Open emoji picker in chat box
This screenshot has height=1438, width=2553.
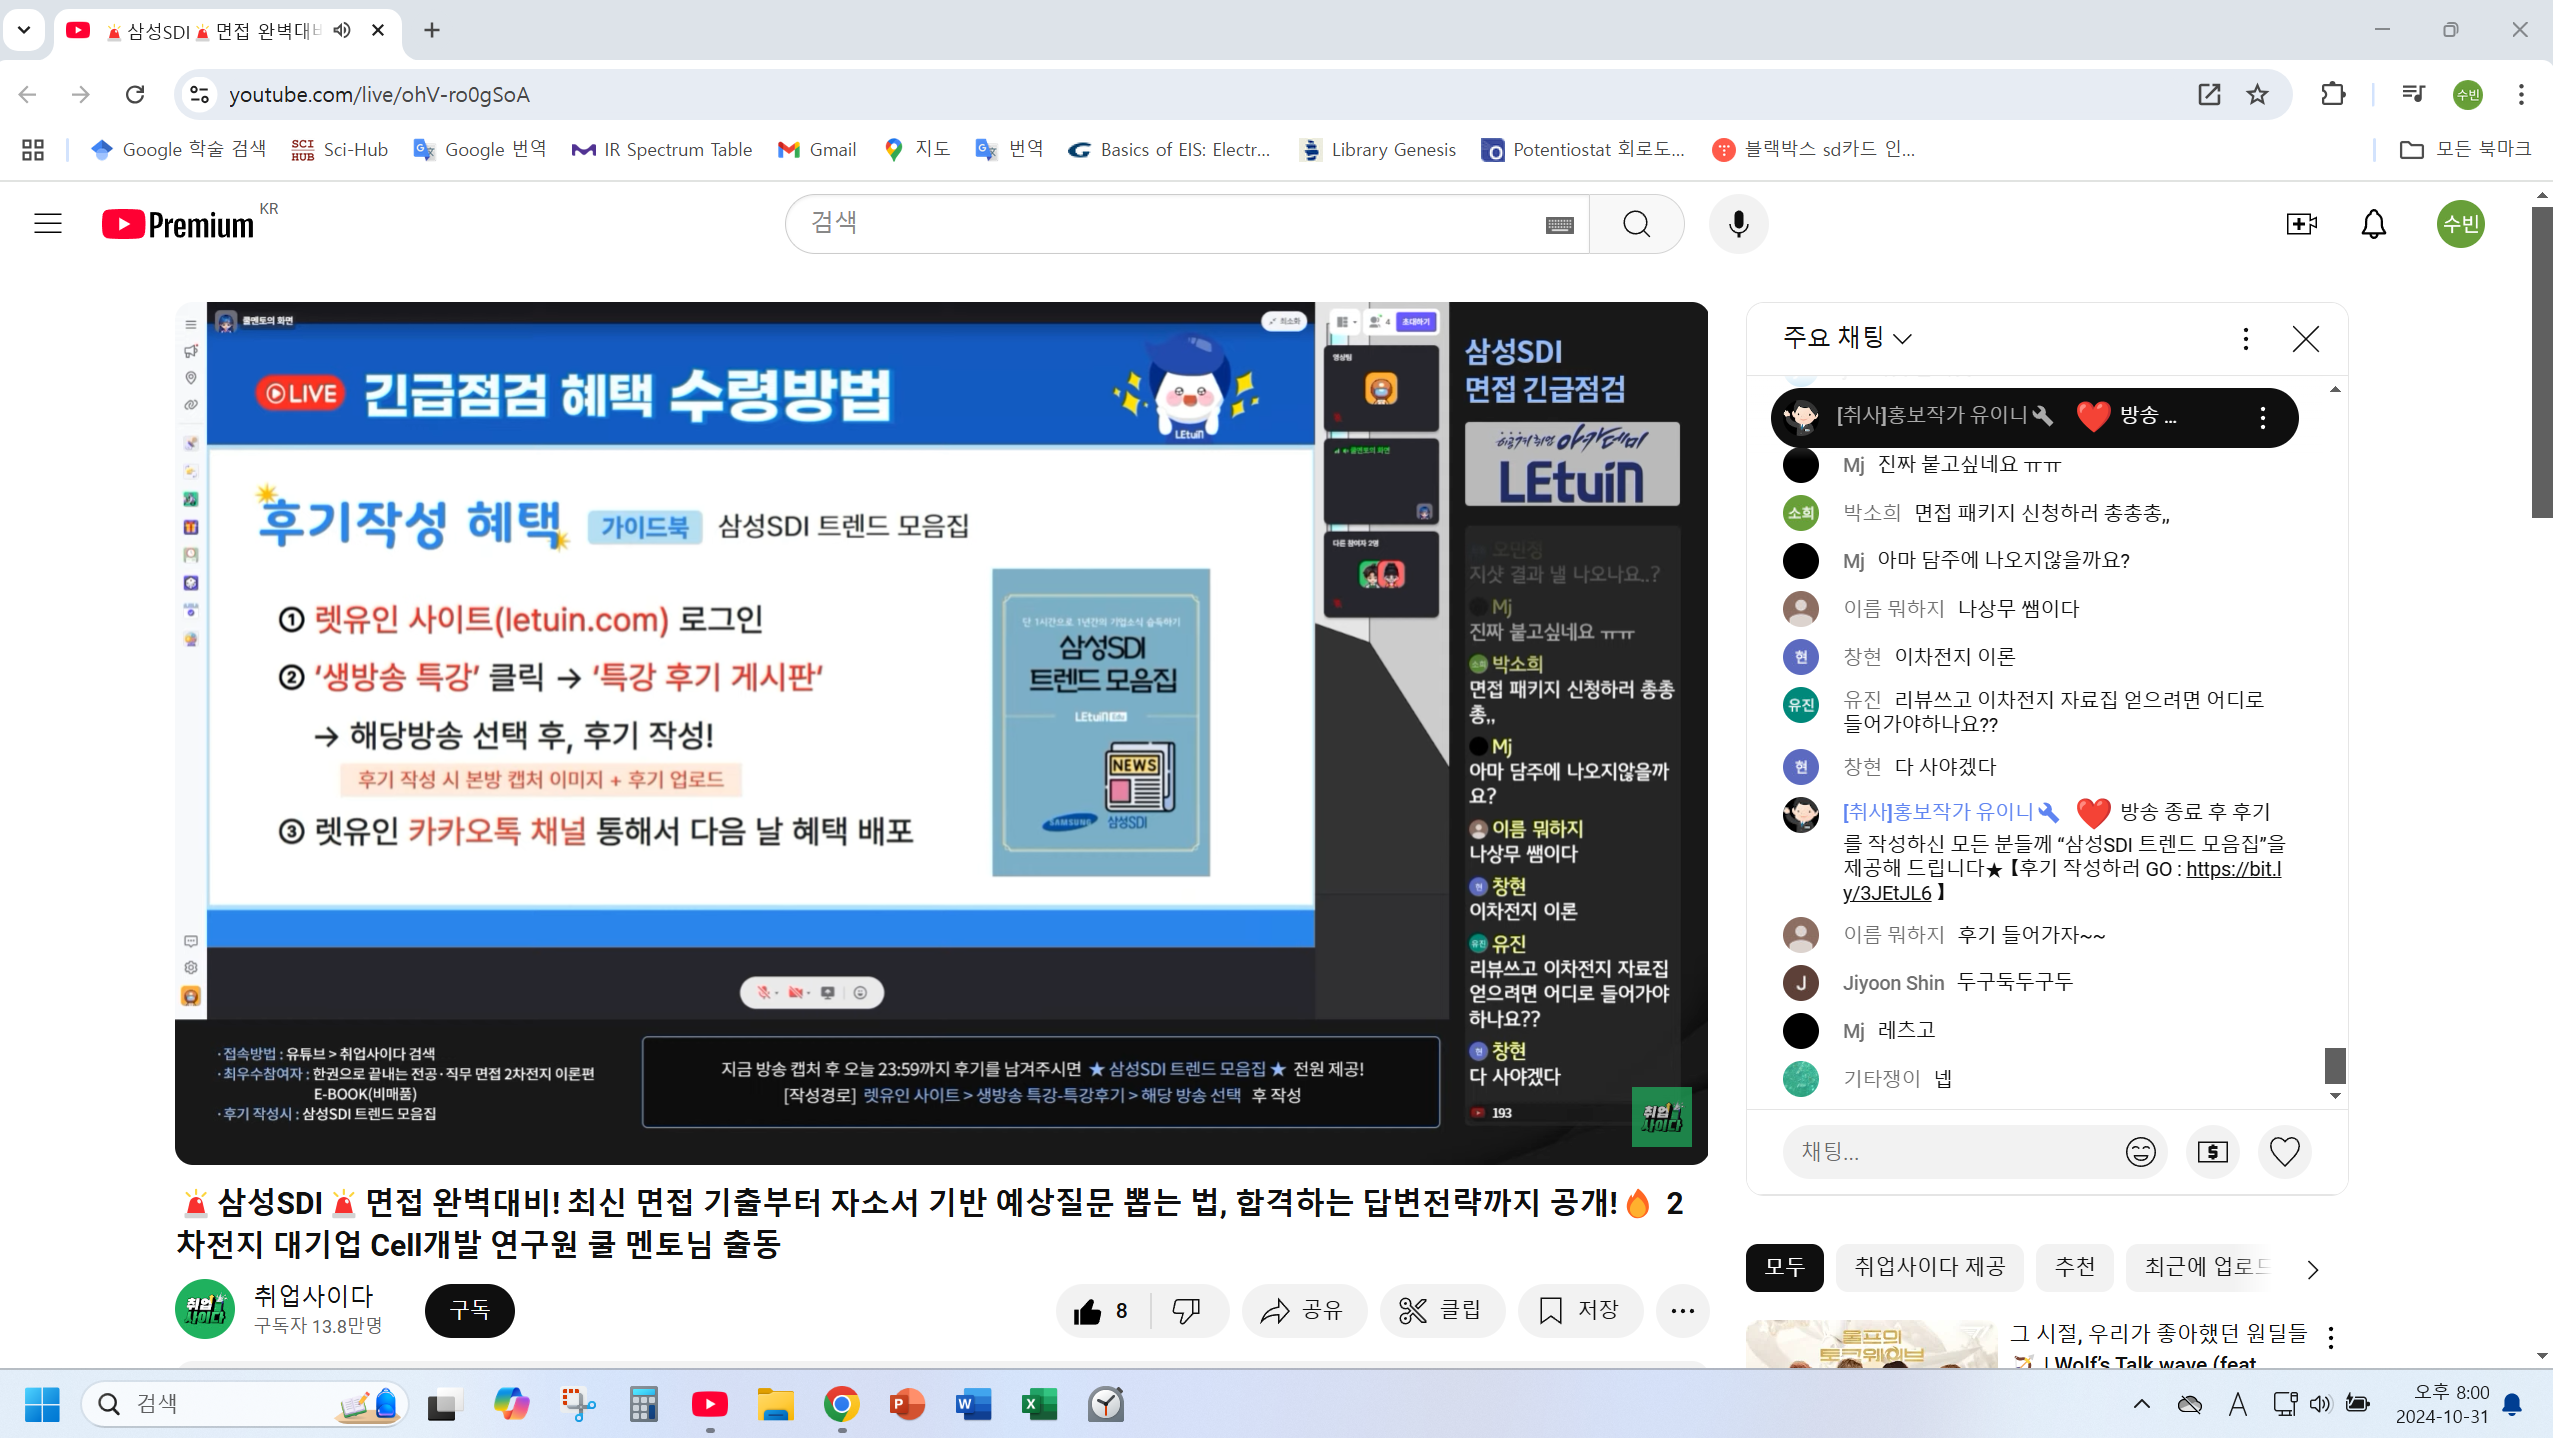[2140, 1152]
